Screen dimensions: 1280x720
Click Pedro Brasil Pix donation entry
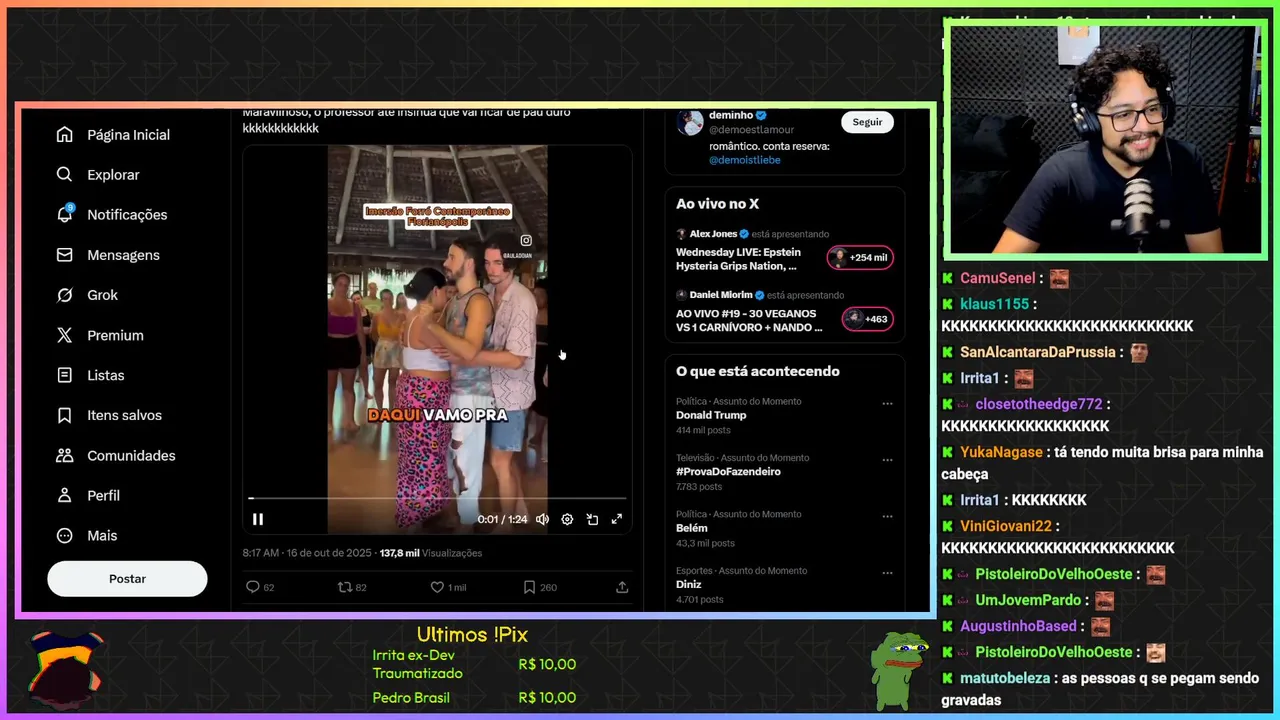click(x=474, y=698)
